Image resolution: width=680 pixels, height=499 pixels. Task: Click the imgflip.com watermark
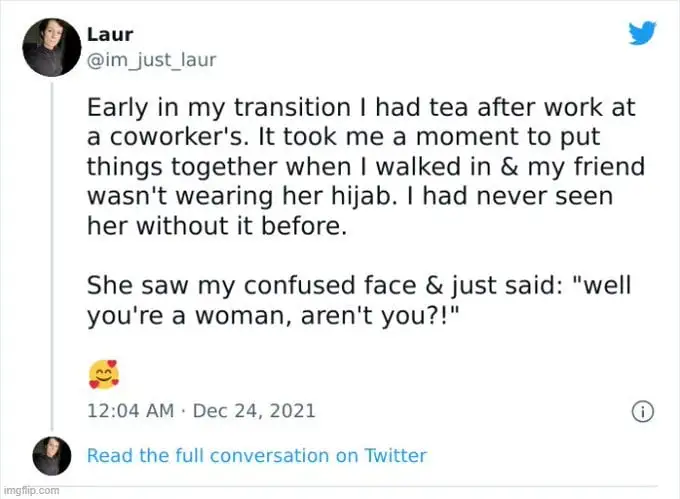coord(30,490)
